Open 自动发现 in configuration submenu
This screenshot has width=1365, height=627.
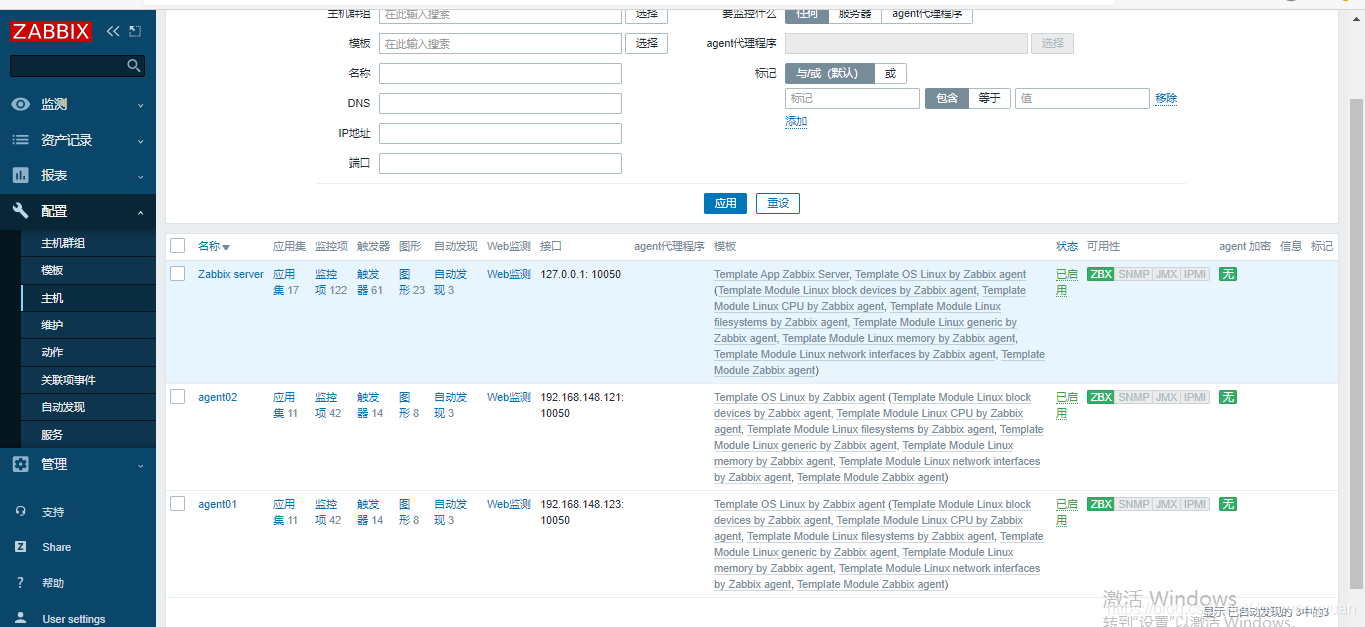(63, 407)
